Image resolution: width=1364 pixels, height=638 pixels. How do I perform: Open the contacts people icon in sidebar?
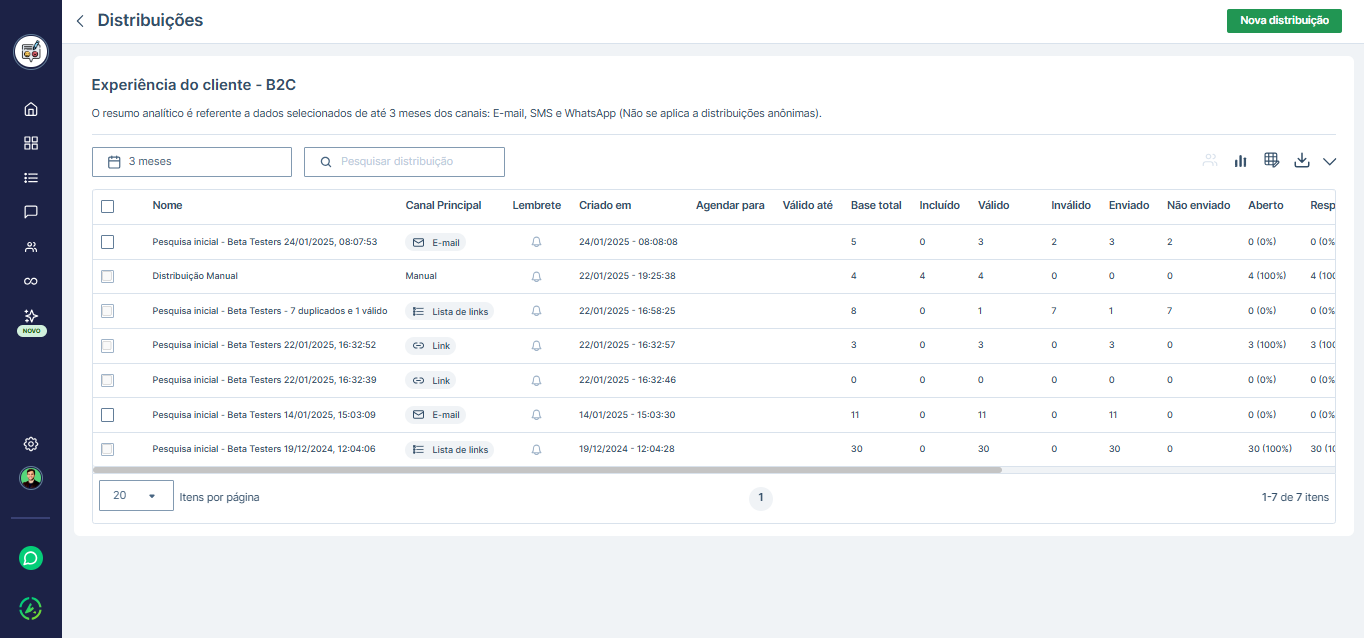31,247
